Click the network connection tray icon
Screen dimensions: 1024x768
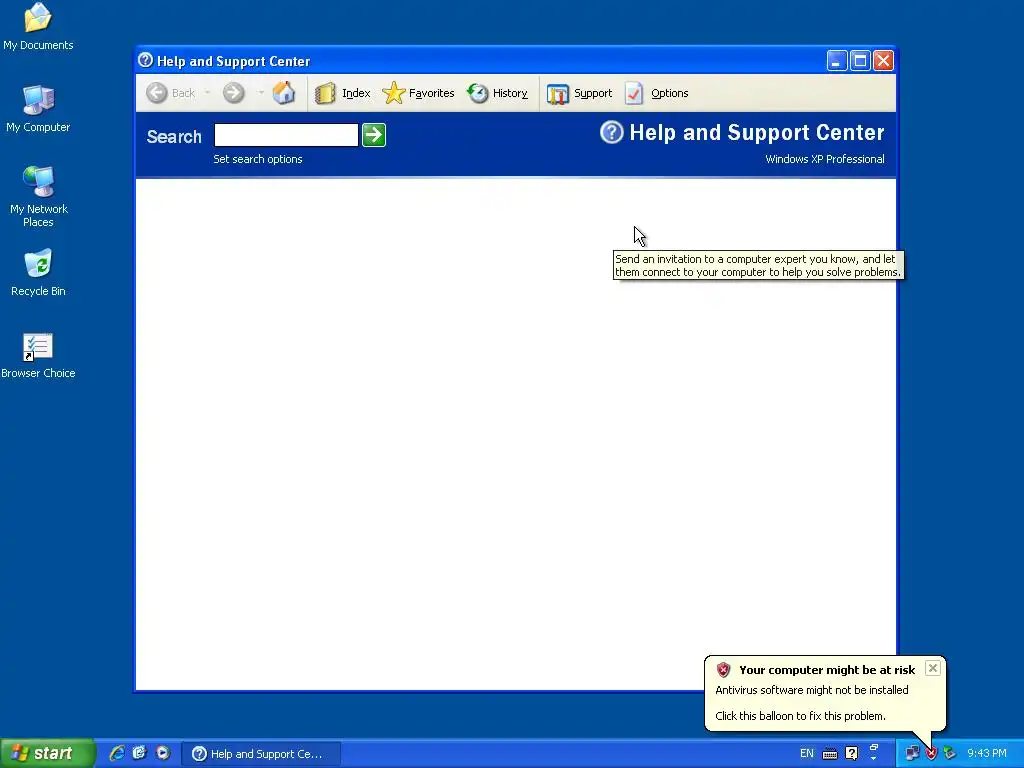tap(912, 754)
